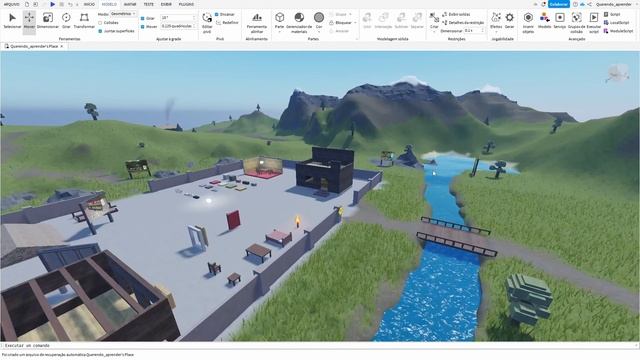Image resolution: width=640 pixels, height=360 pixels.
Task: Switch to the AVATAR tab
Action: pyautogui.click(x=130, y=4)
